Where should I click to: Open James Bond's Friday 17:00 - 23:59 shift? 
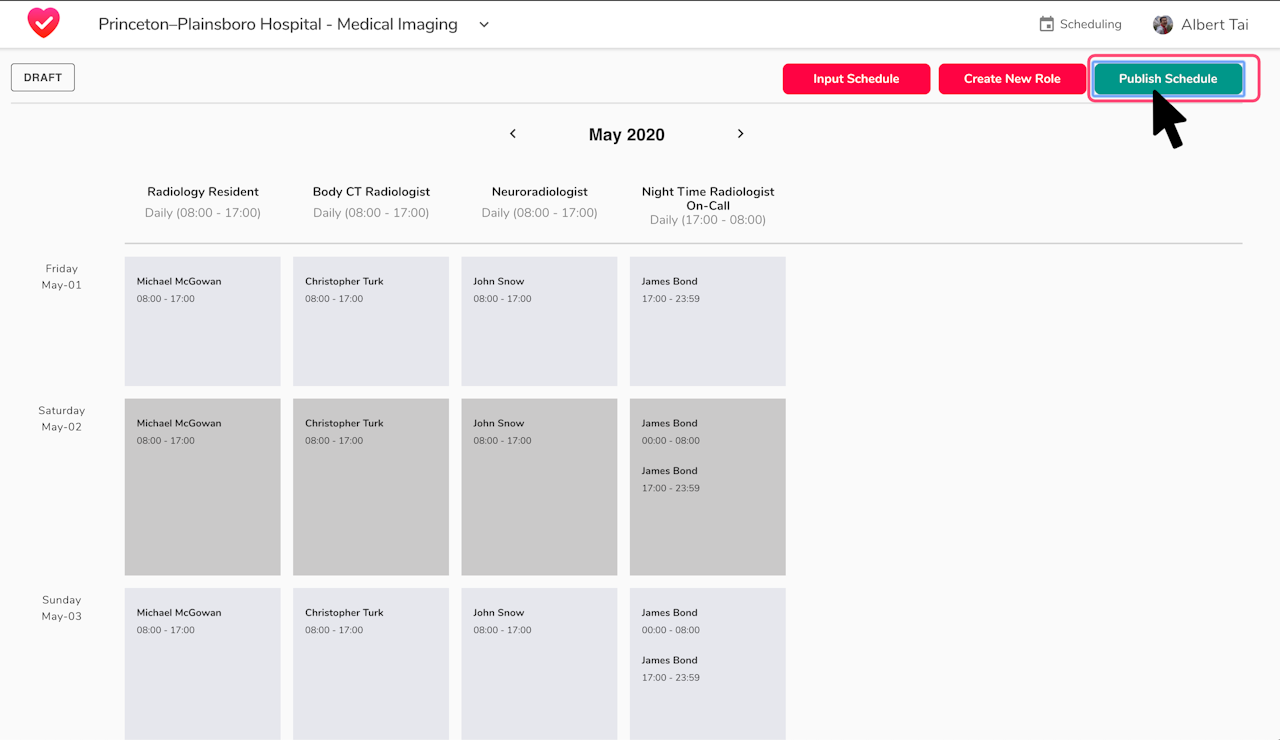[707, 320]
